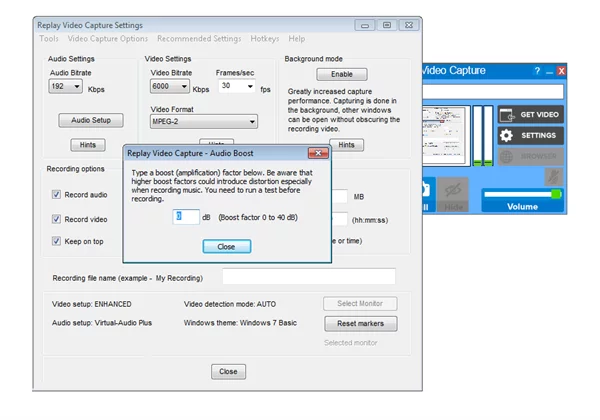600x420 pixels.
Task: Open the Tools menu
Action: click(48, 39)
